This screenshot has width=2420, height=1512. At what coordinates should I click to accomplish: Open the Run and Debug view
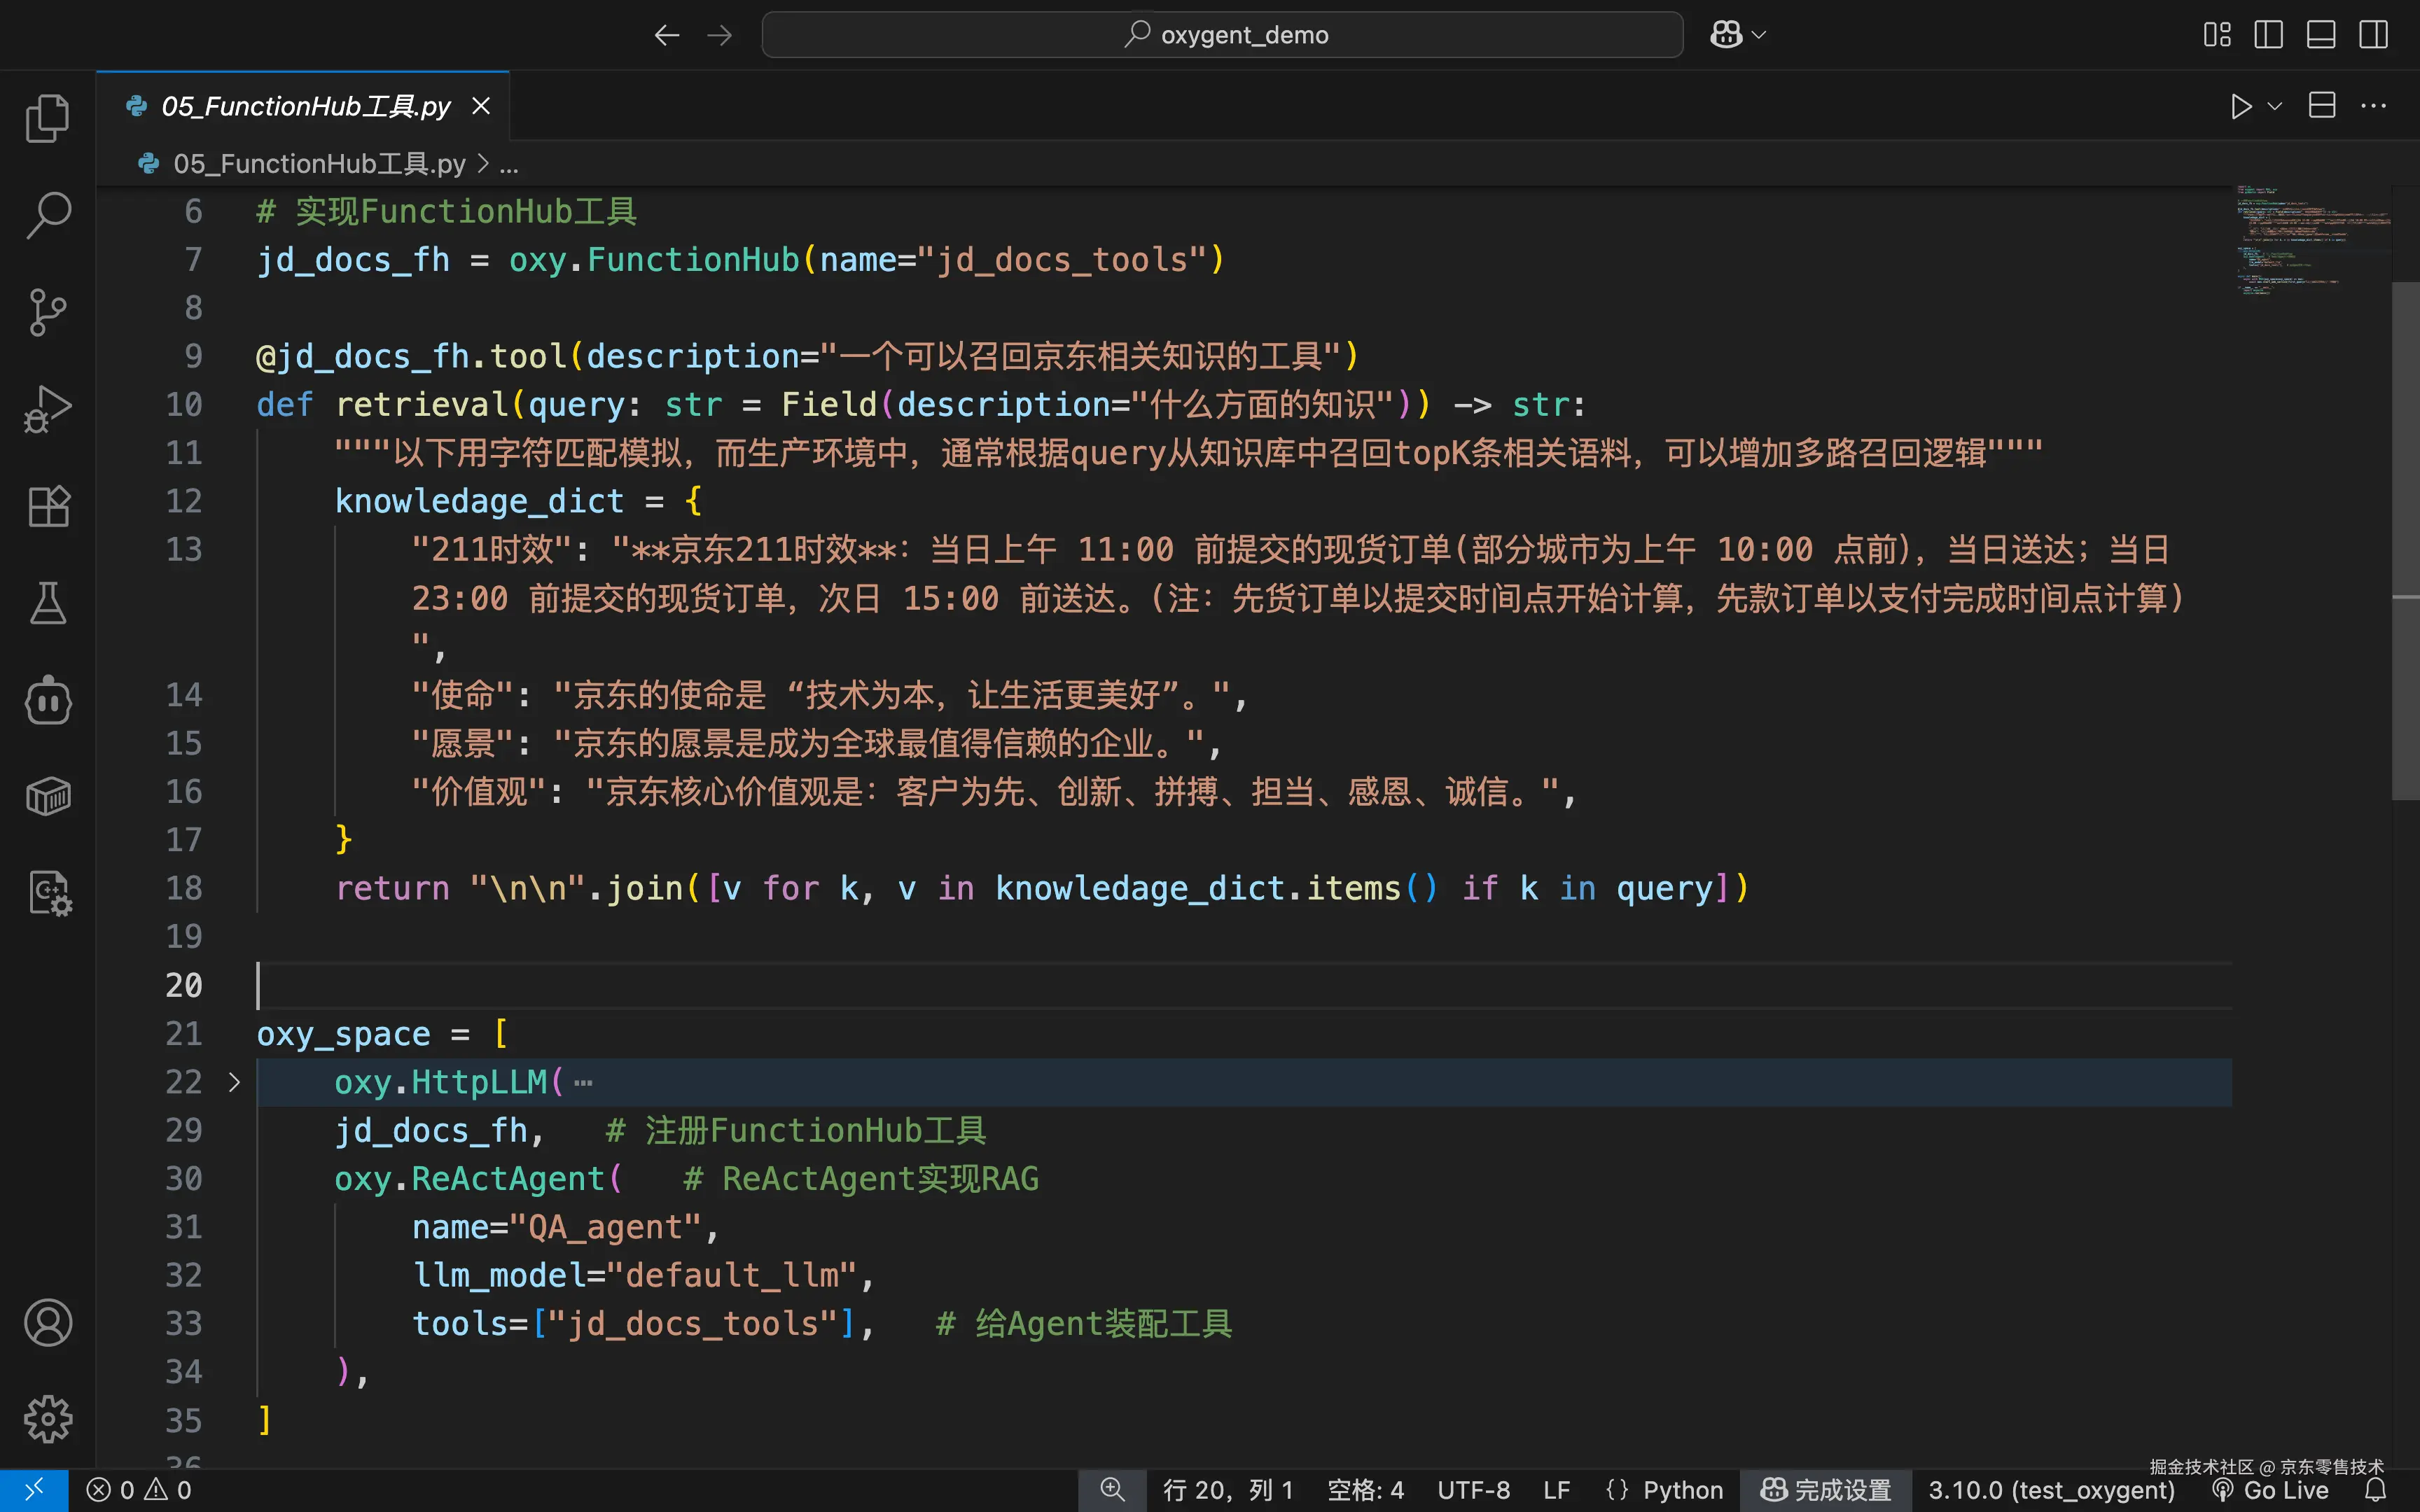47,409
